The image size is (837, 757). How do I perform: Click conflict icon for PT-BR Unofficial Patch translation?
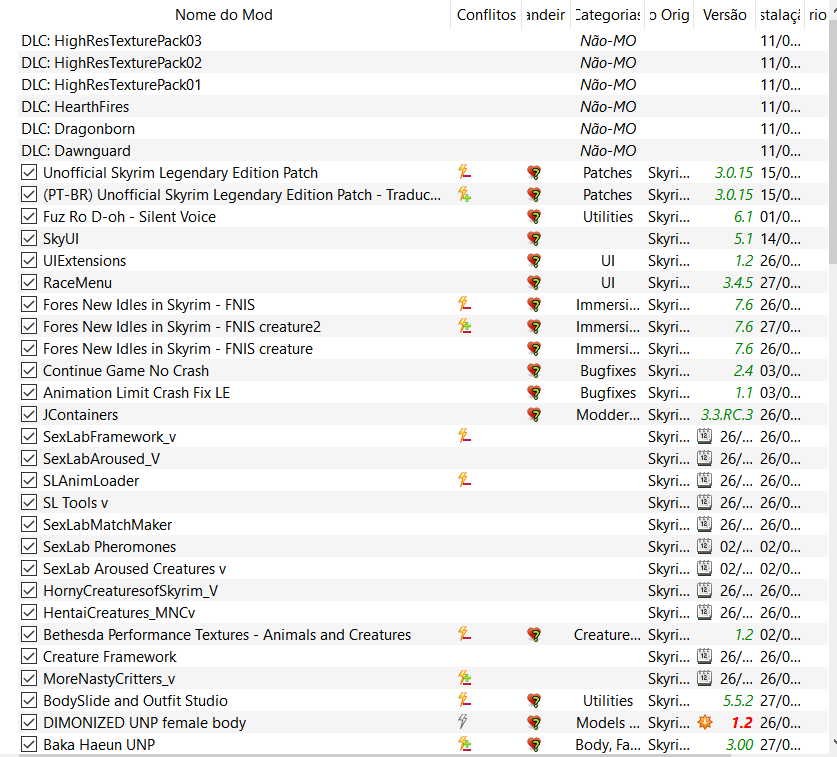pos(464,194)
